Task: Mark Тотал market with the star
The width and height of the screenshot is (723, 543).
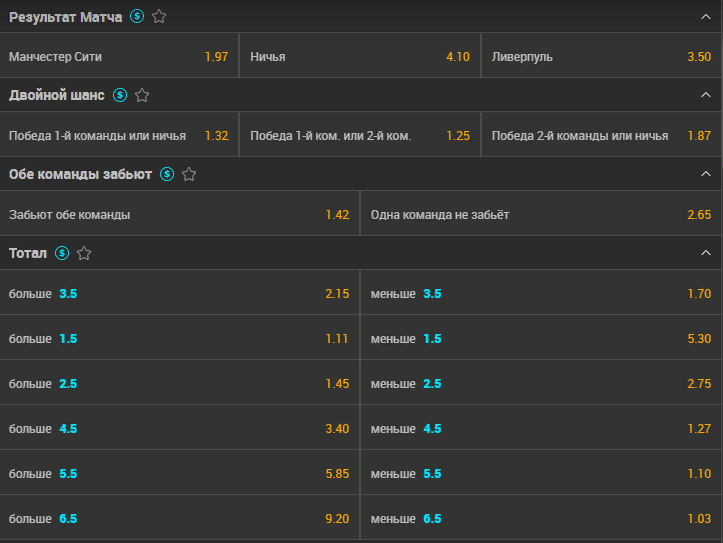Action: pyautogui.click(x=84, y=253)
